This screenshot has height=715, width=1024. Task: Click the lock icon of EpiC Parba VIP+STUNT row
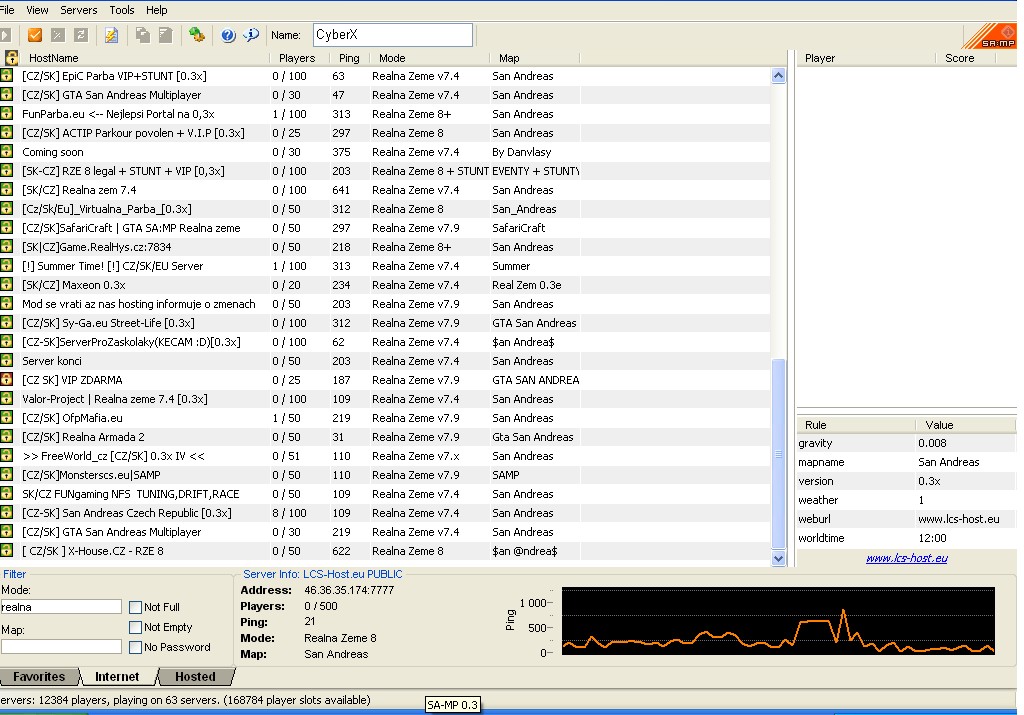click(x=7, y=76)
